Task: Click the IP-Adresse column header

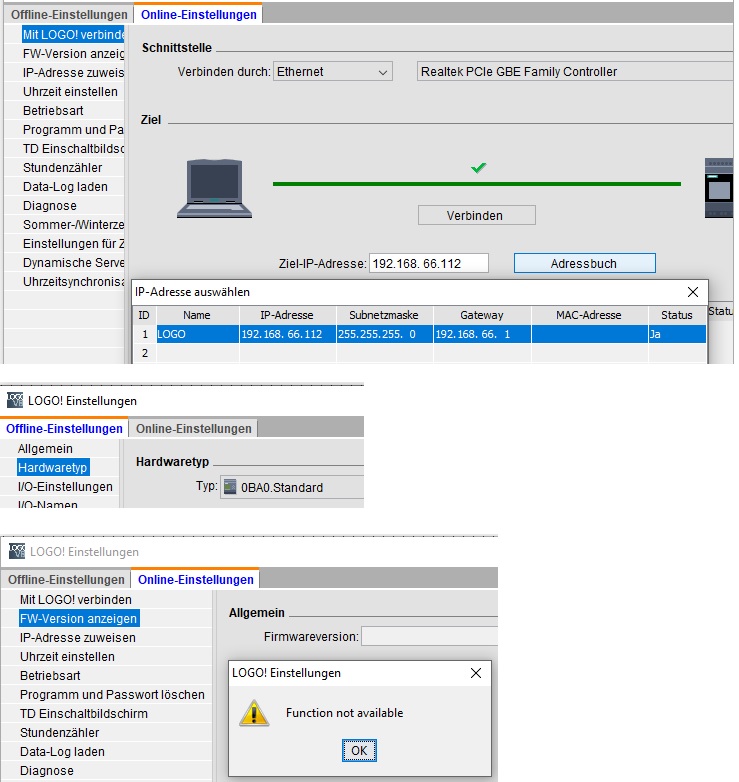Action: pyautogui.click(x=287, y=315)
